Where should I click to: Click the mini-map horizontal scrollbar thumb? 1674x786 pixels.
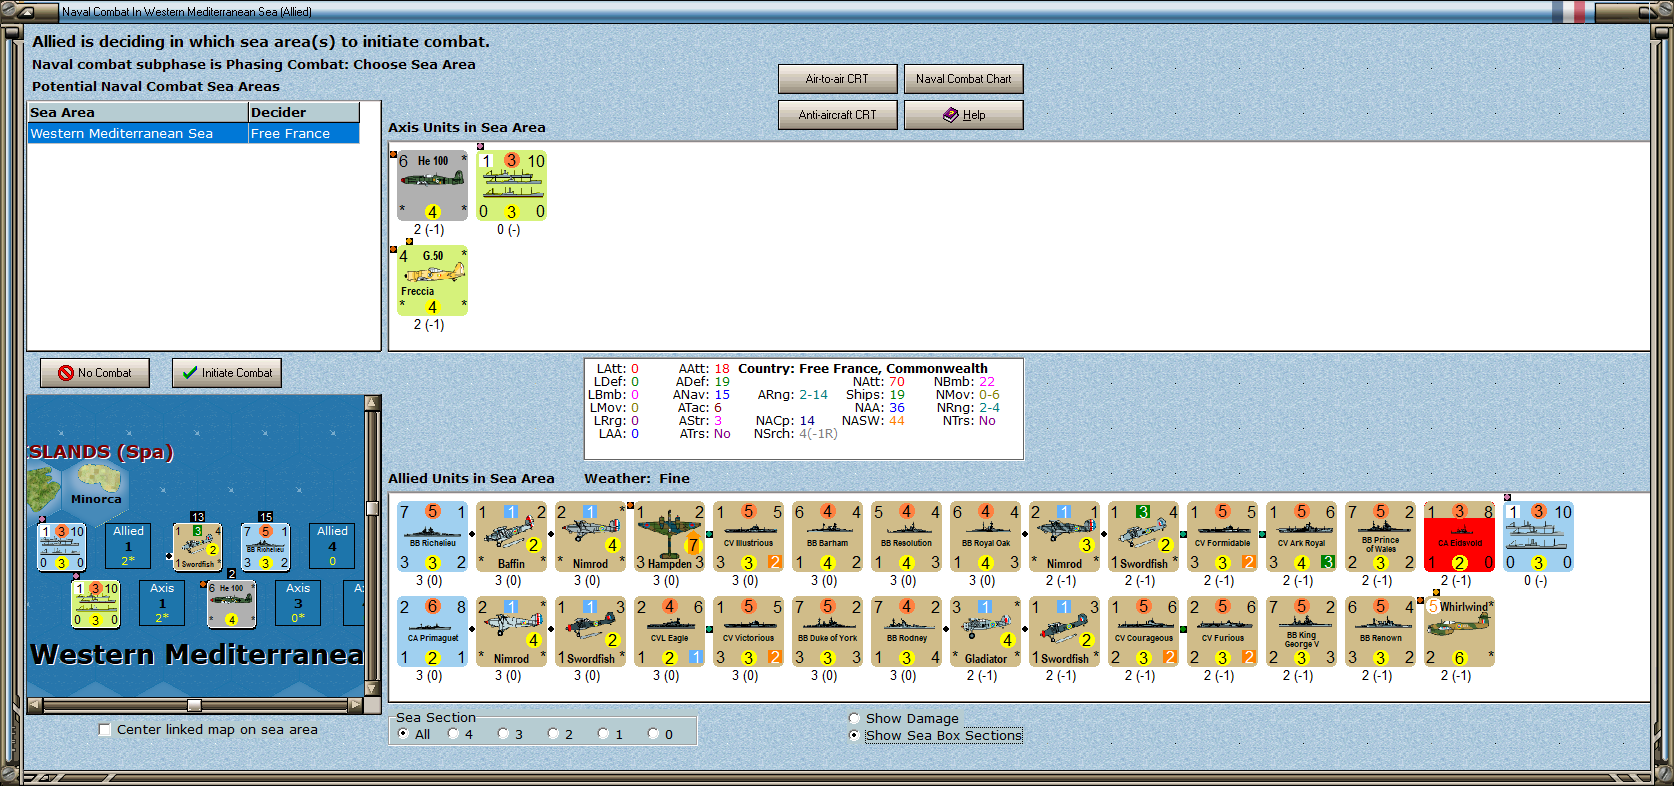[195, 705]
